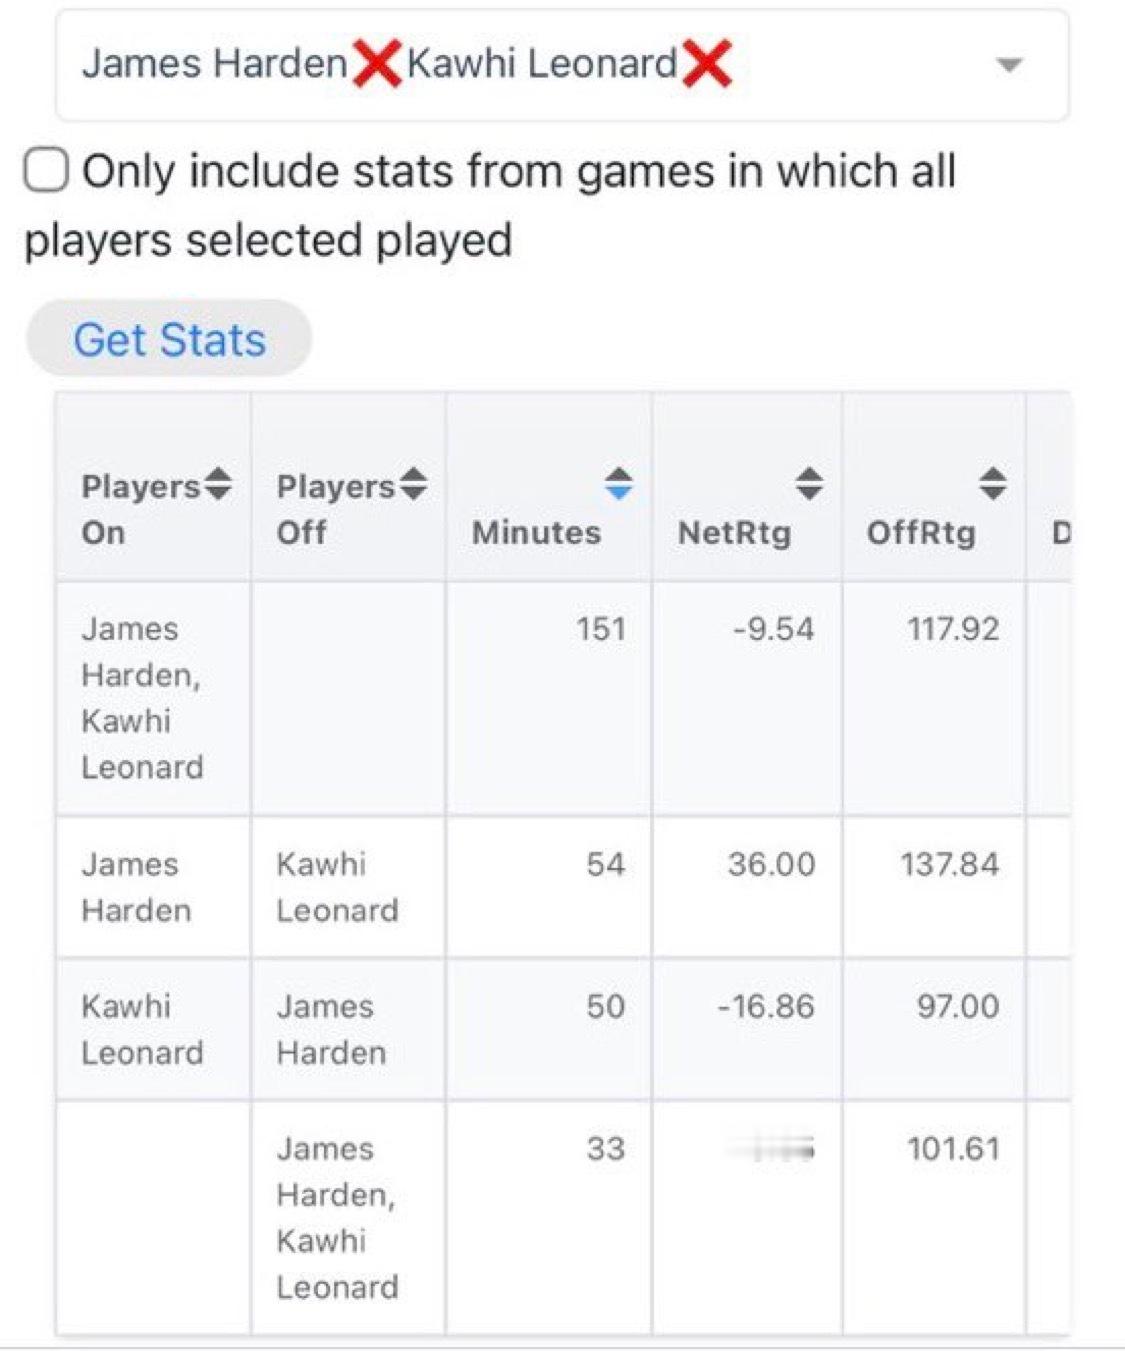The image size is (1125, 1351).
Task: Expand the player selection dropdown arrow
Action: coord(1009,65)
